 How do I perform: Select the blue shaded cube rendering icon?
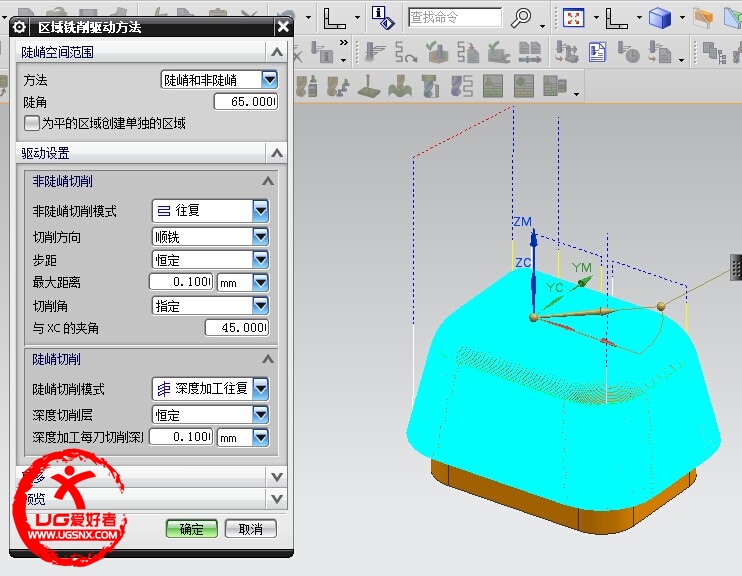click(658, 18)
